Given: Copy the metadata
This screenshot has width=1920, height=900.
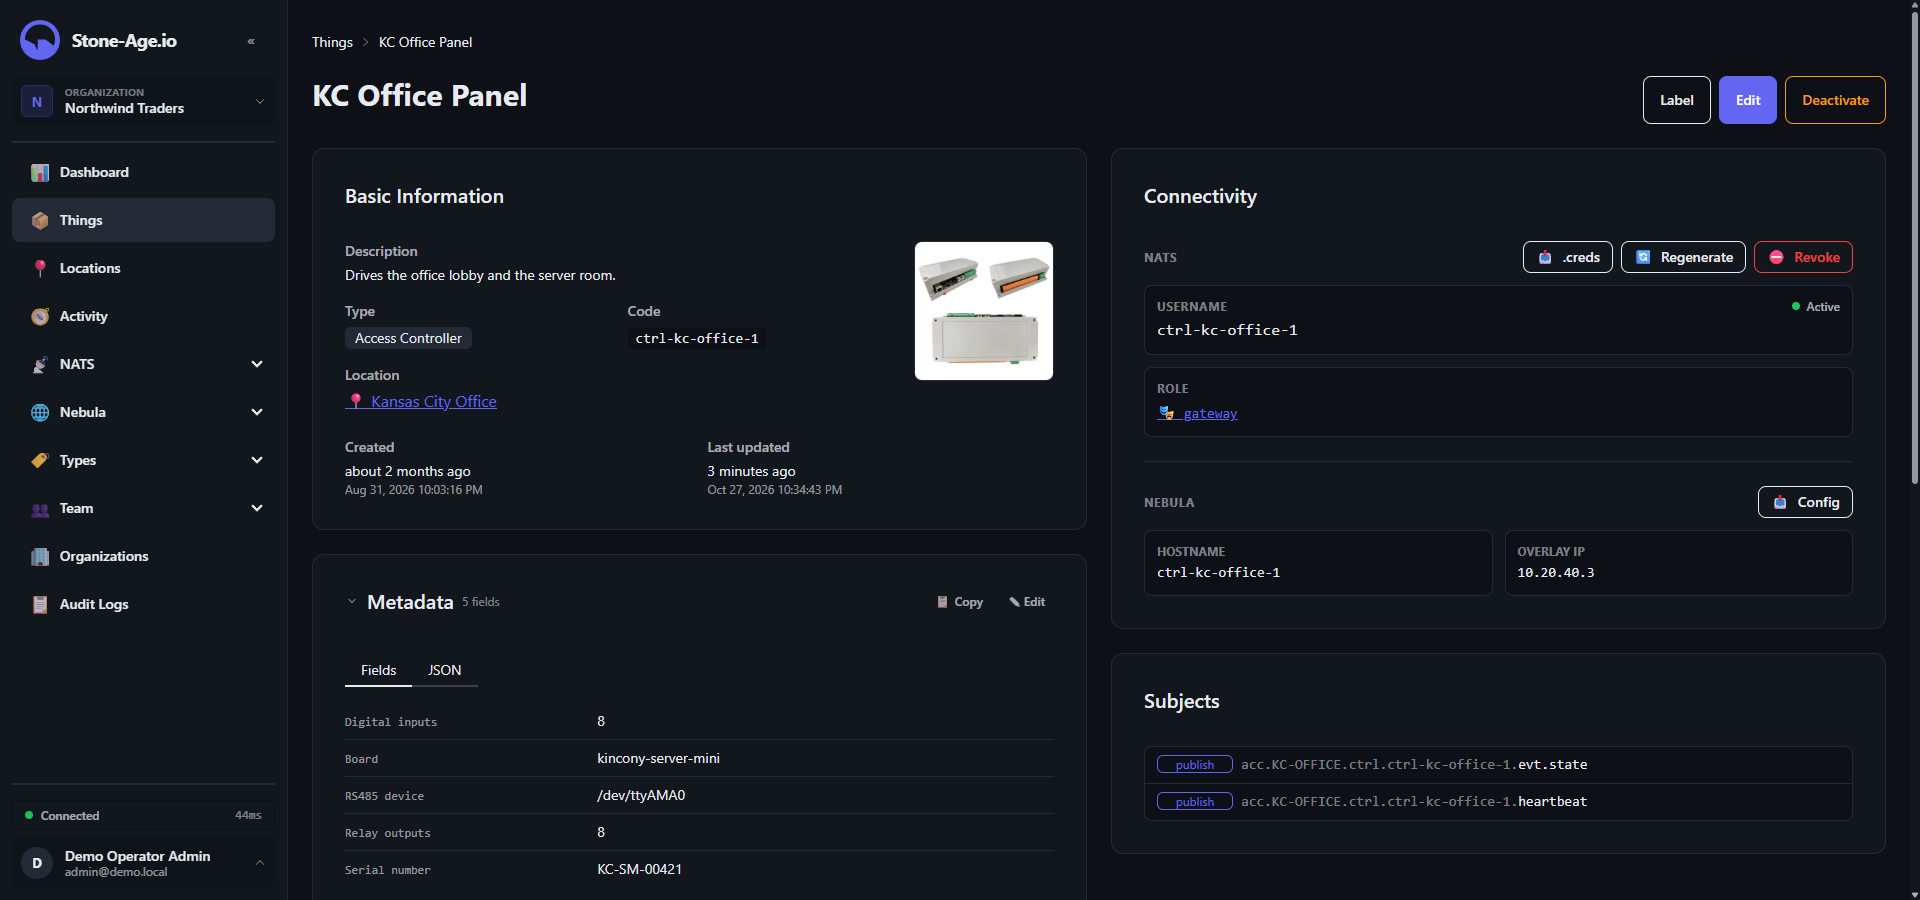Looking at the screenshot, I should [960, 602].
